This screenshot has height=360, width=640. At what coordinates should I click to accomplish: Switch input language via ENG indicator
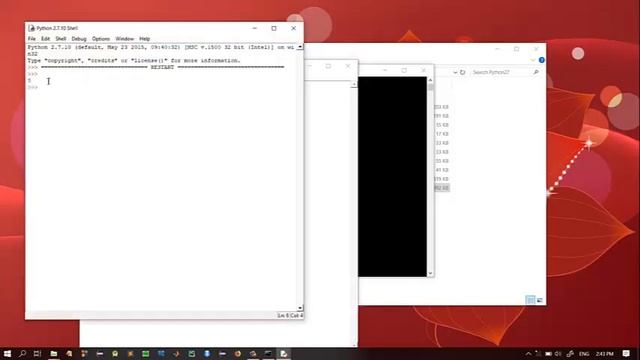click(584, 353)
